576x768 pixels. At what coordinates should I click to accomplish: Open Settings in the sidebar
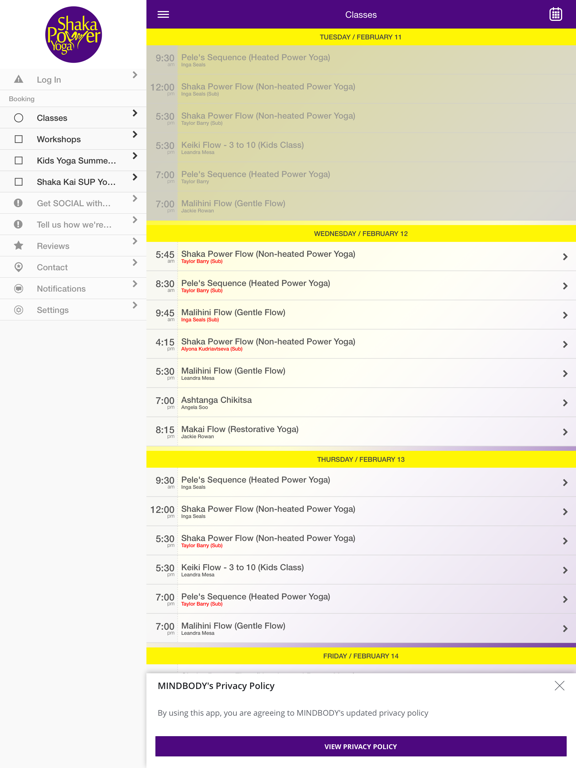point(73,310)
